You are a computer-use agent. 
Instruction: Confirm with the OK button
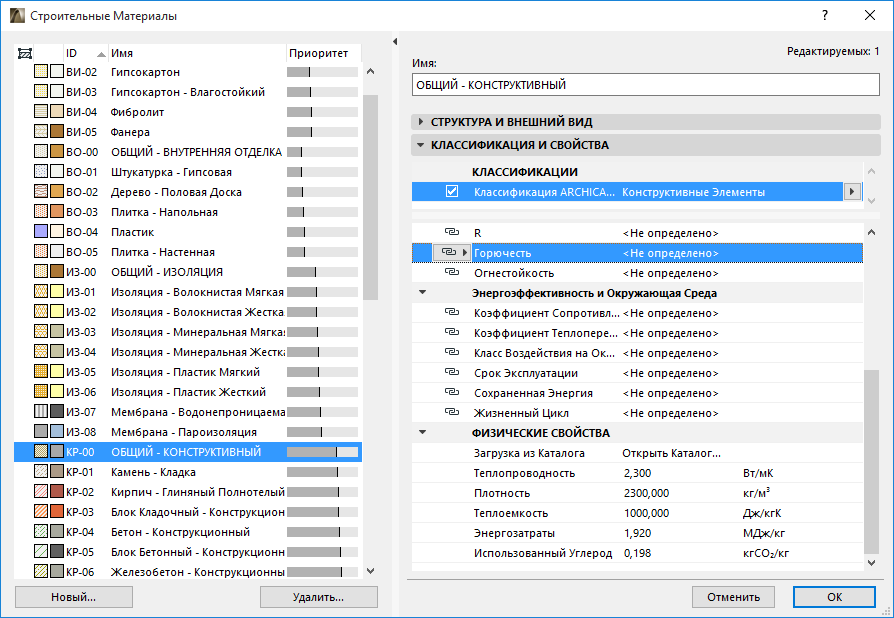click(x=834, y=597)
